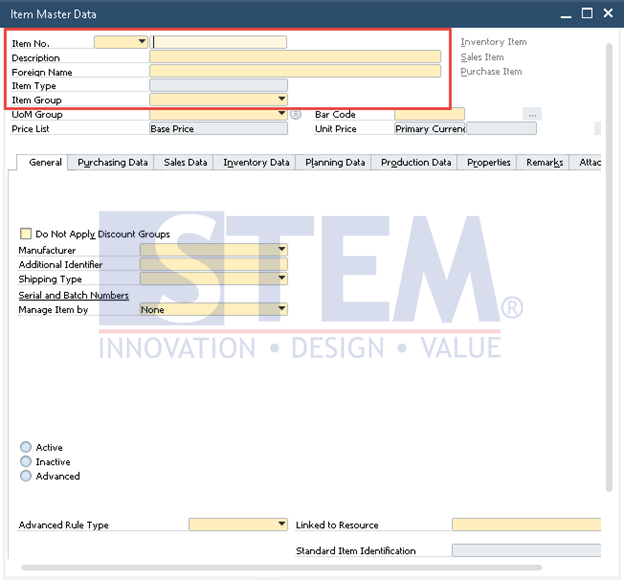This screenshot has width=624, height=581.
Task: Click the Unit Price amount field
Action: [501, 129]
